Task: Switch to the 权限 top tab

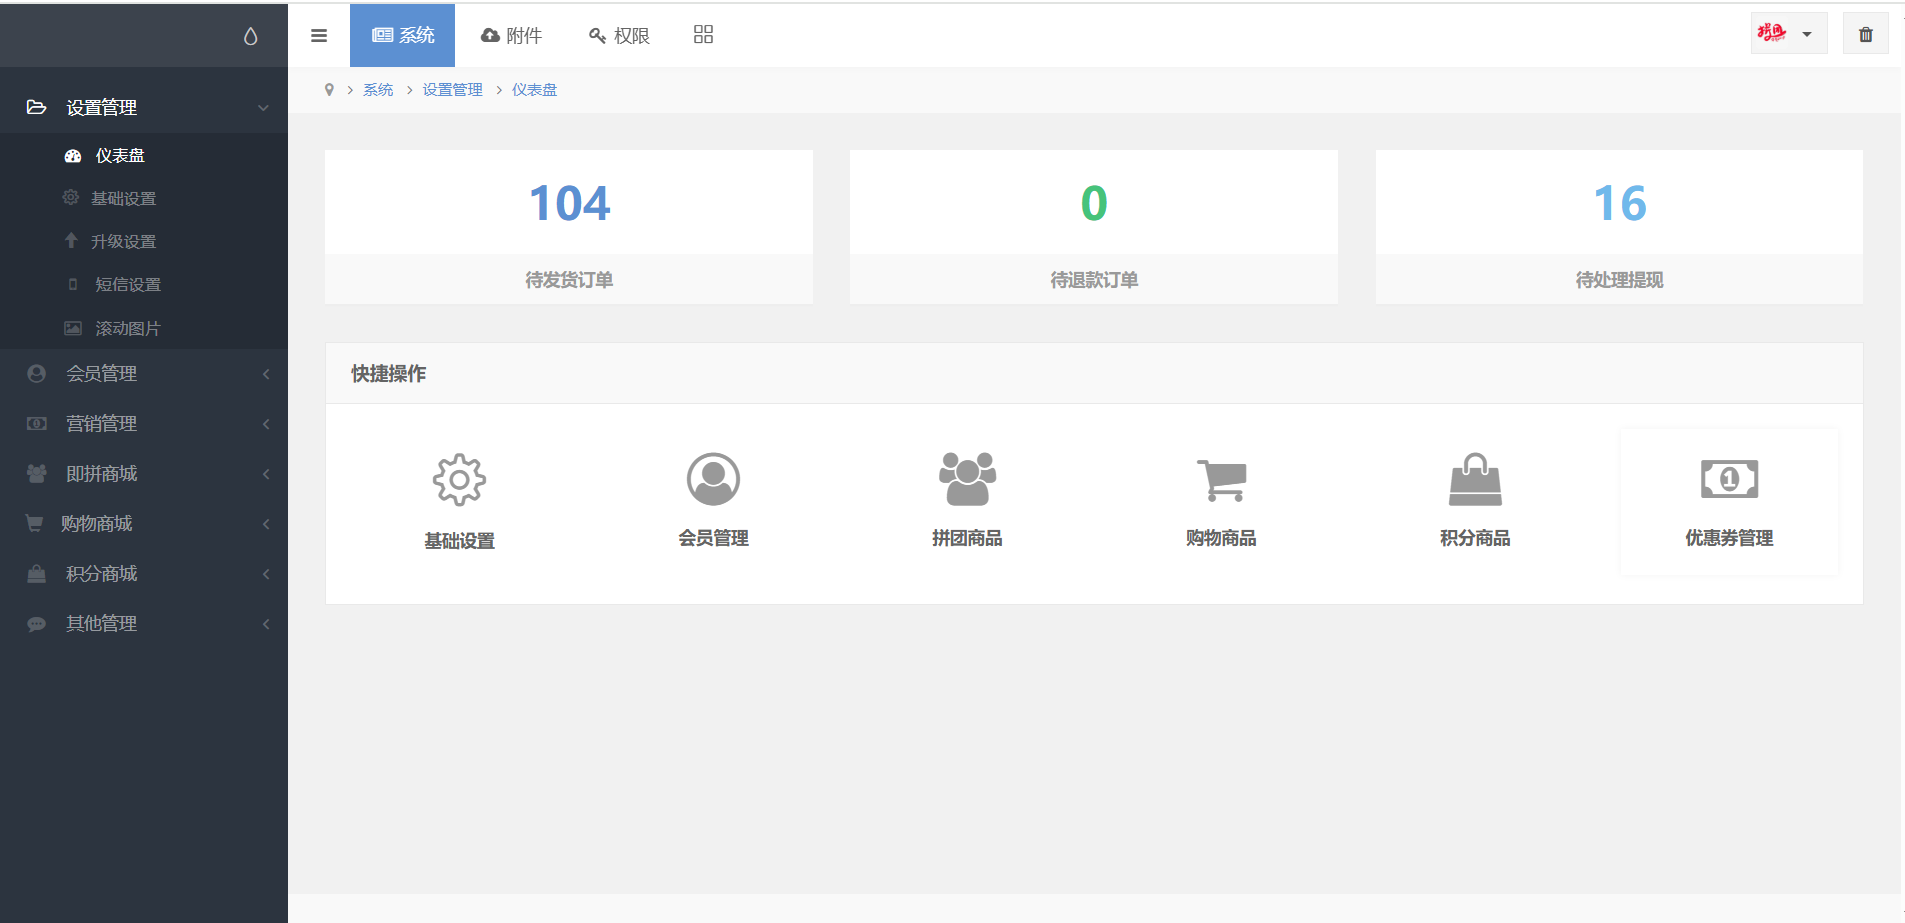Action: [620, 36]
